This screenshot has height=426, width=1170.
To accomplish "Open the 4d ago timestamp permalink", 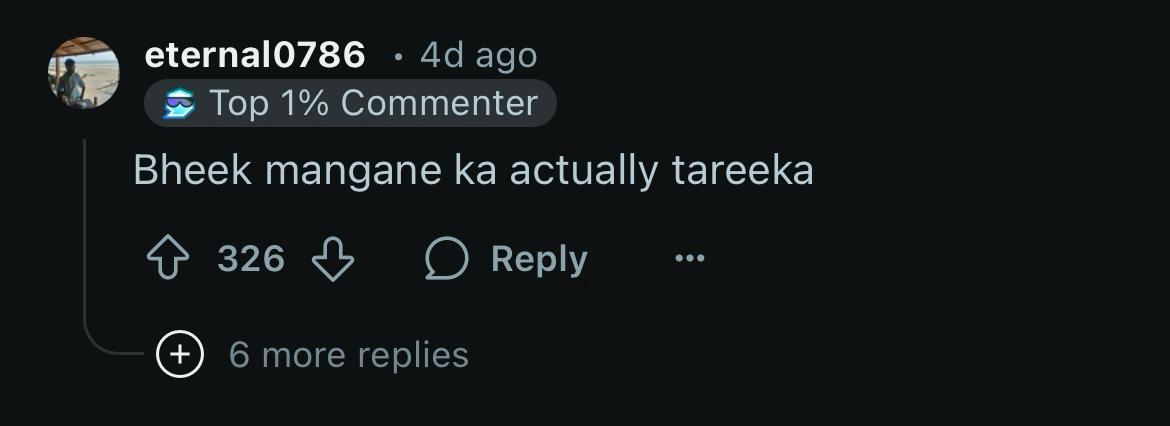I will pos(478,56).
